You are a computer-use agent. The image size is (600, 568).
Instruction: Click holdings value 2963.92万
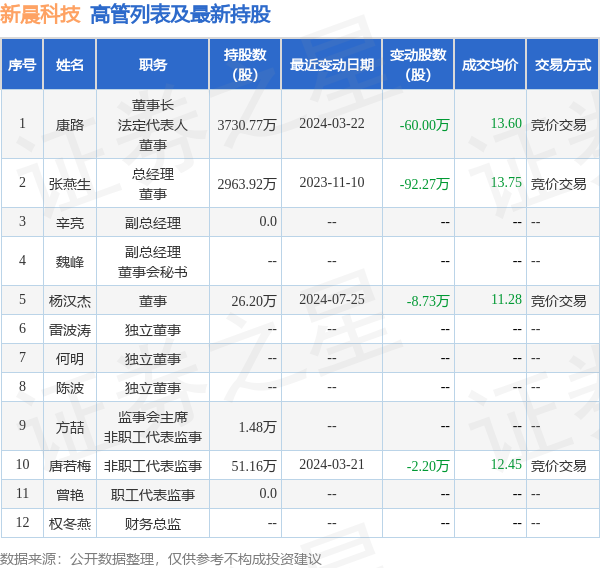click(247, 184)
